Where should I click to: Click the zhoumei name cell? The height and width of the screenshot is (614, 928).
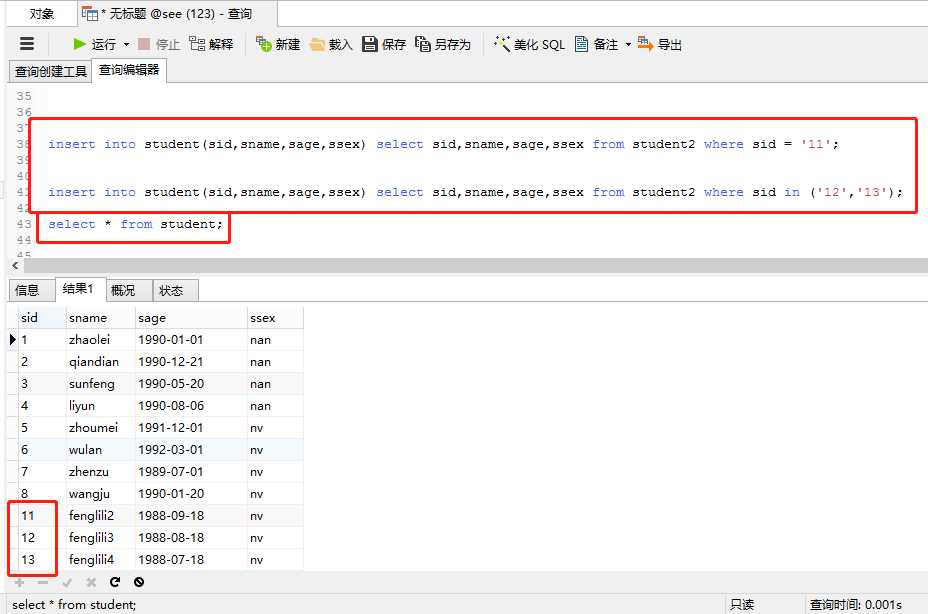click(101, 427)
